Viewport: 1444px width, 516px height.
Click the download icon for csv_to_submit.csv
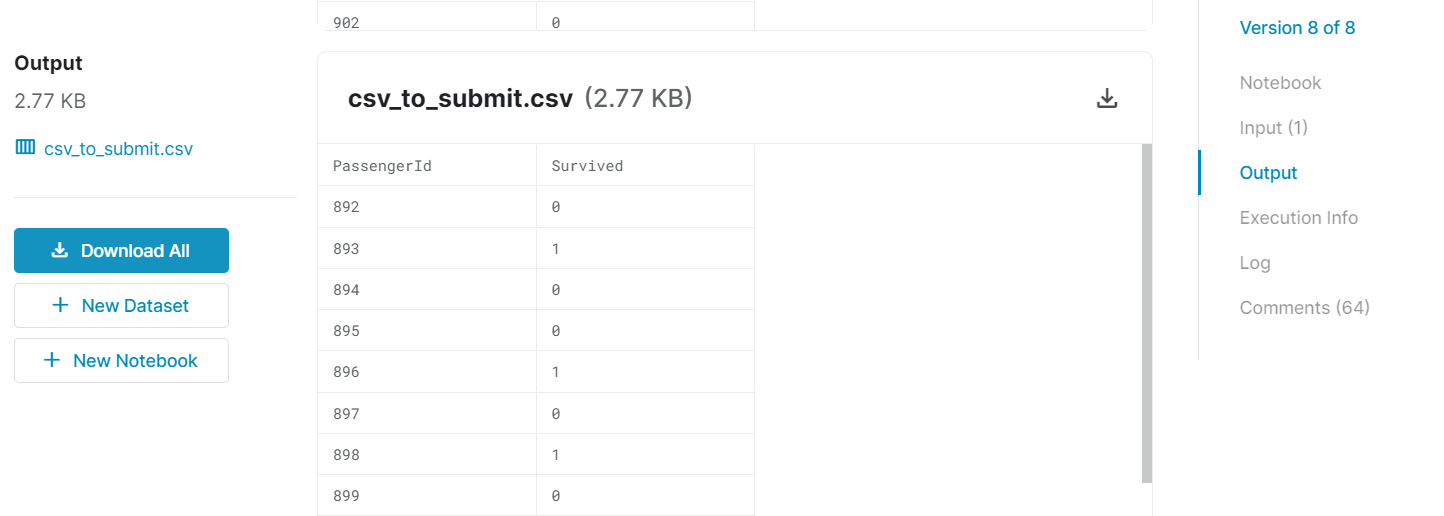tap(1106, 98)
